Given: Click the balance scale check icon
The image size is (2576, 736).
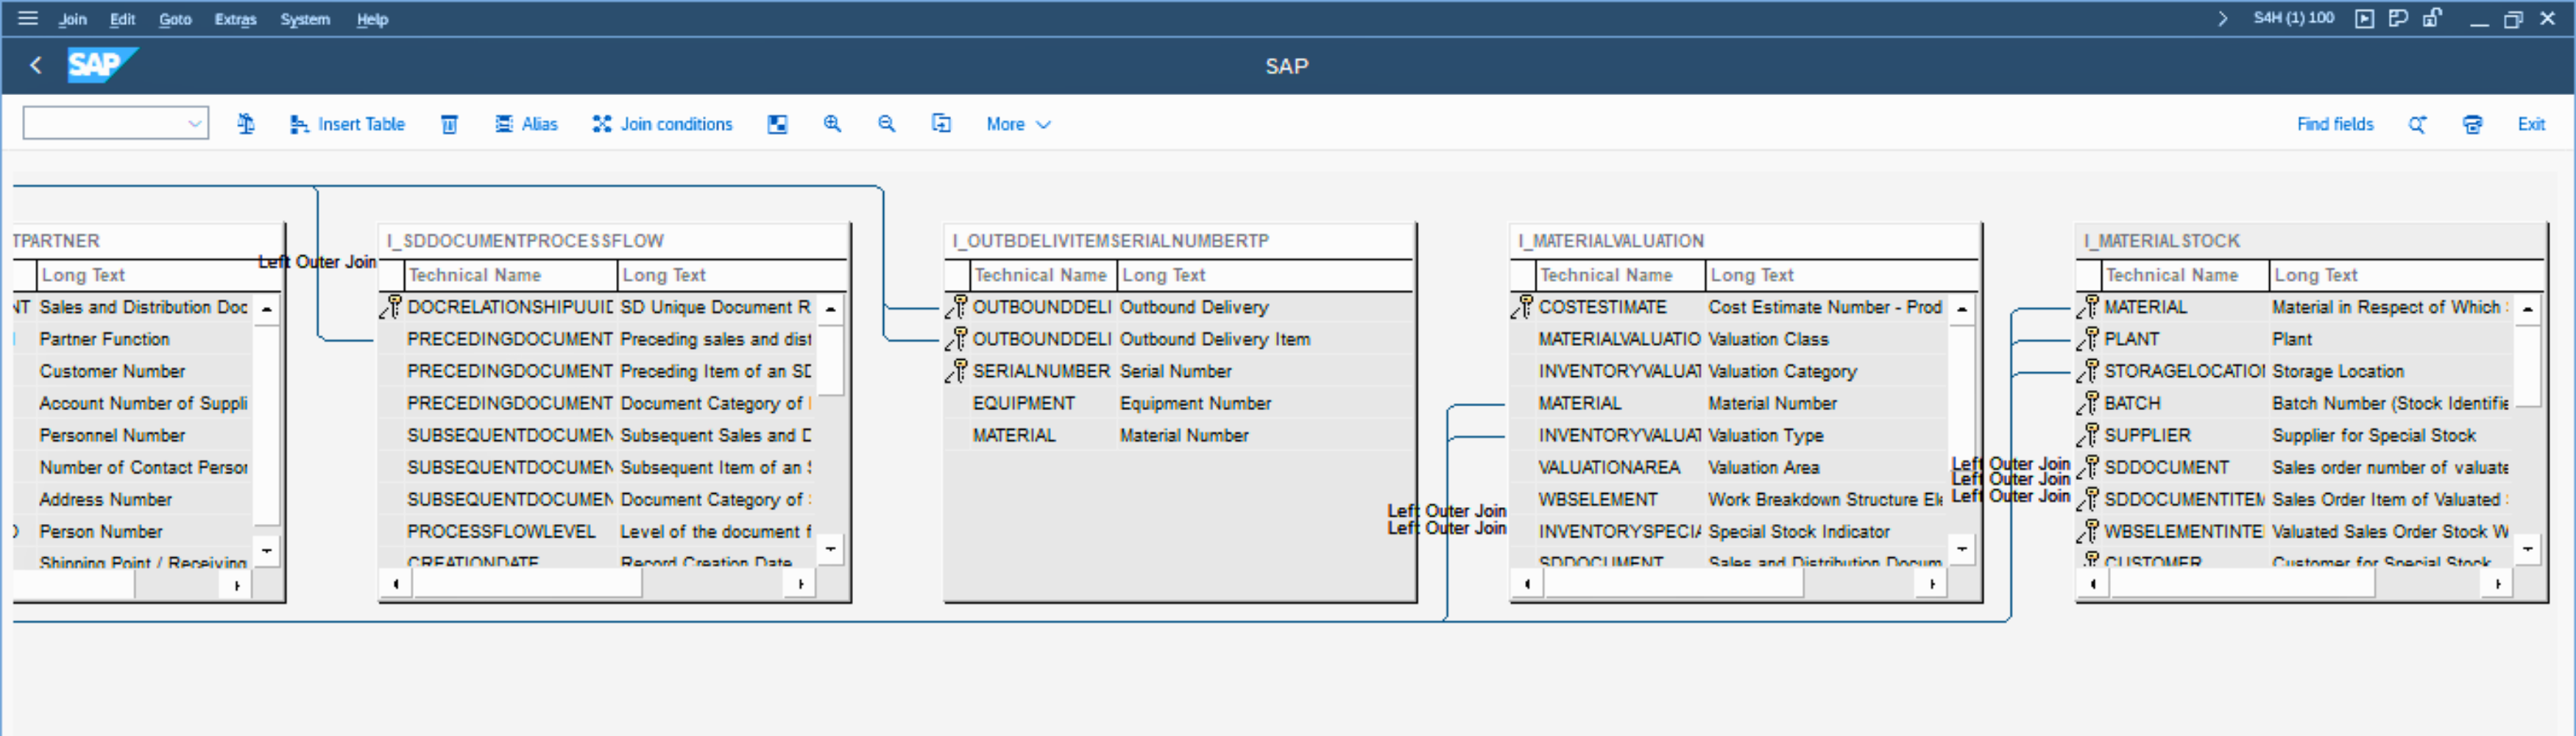Looking at the screenshot, I should (x=246, y=124).
